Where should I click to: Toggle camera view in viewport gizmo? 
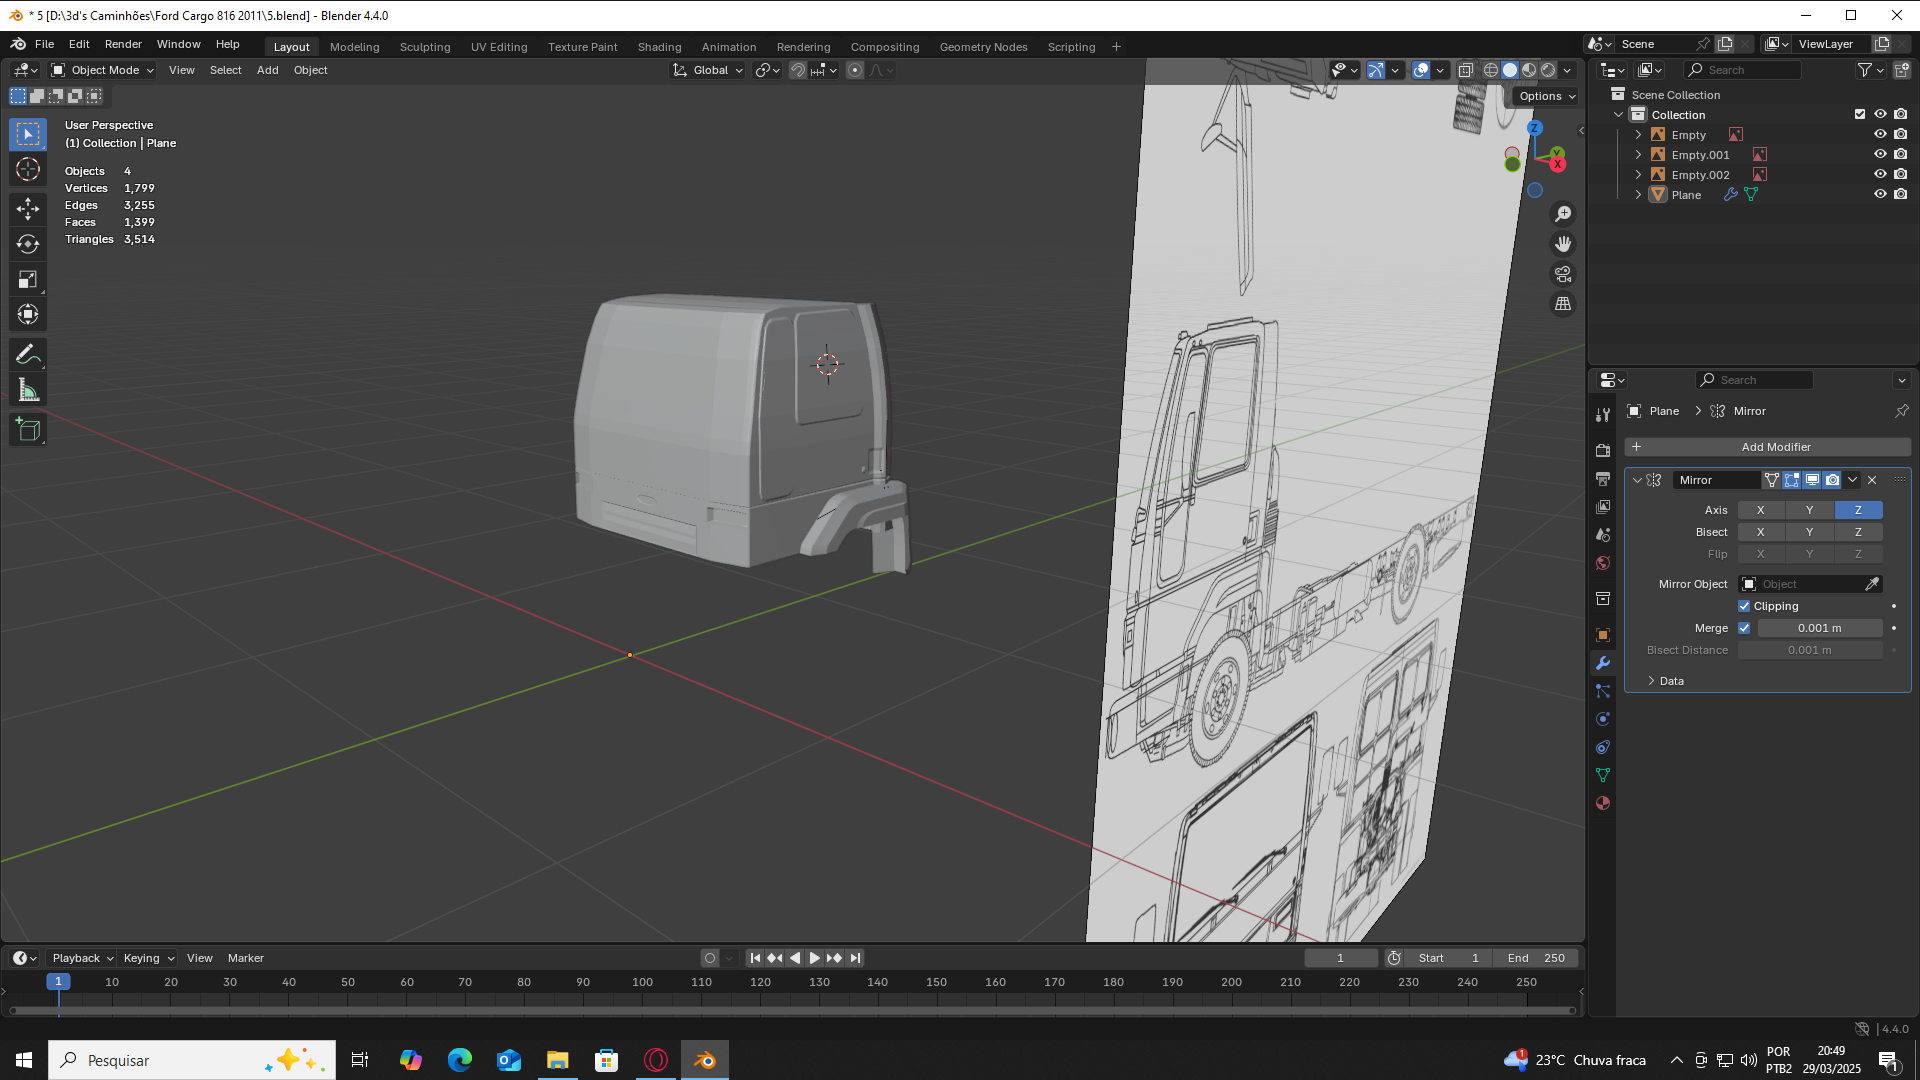(1563, 274)
